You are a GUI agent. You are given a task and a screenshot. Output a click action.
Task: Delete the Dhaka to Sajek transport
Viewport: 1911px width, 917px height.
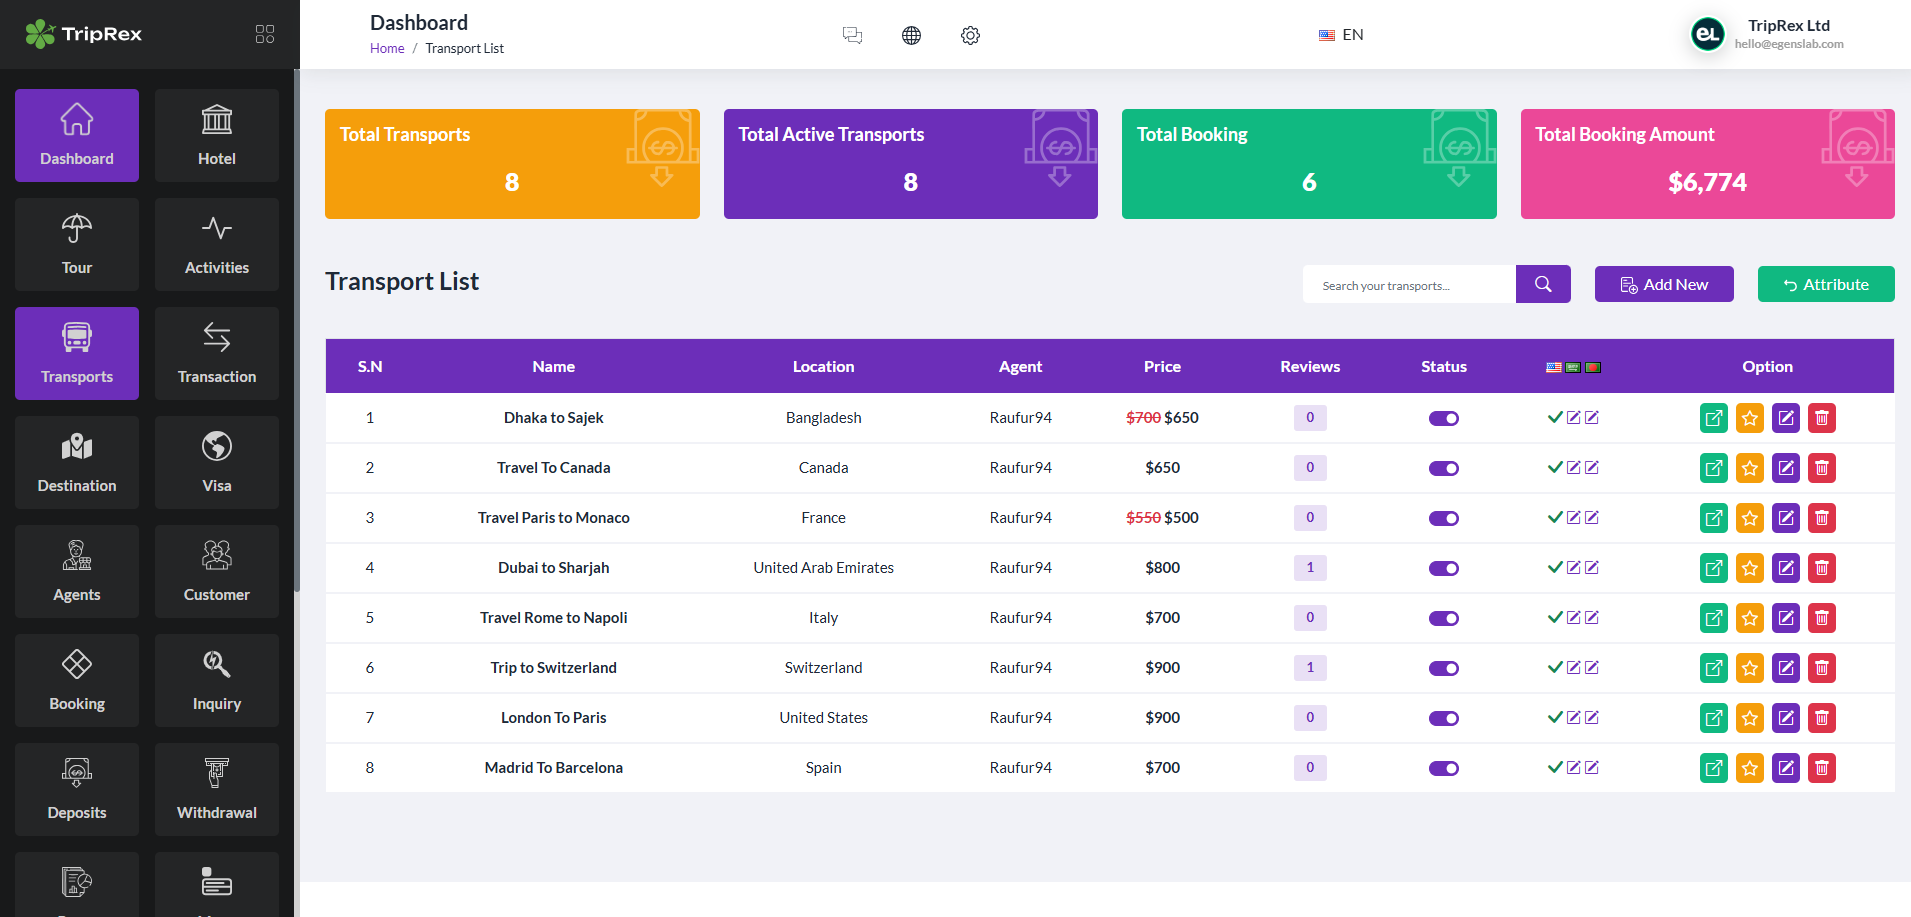point(1822,418)
